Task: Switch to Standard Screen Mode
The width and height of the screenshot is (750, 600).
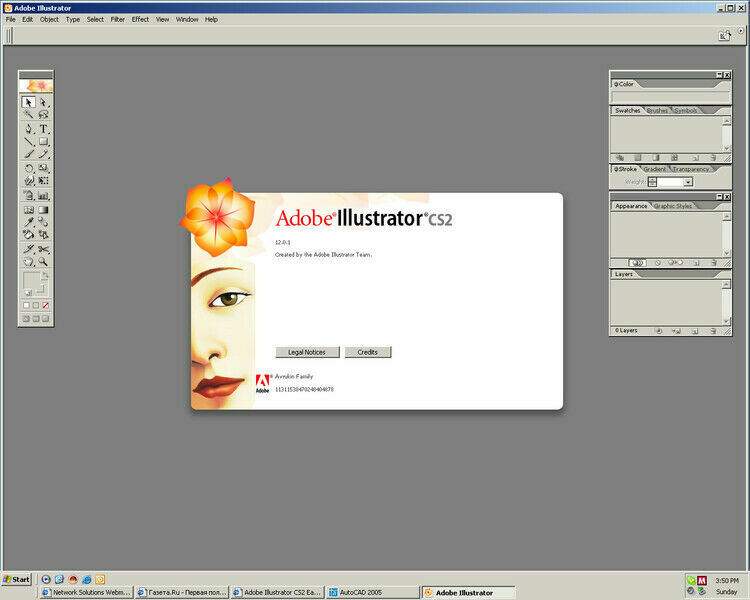Action: pyautogui.click(x=26, y=319)
